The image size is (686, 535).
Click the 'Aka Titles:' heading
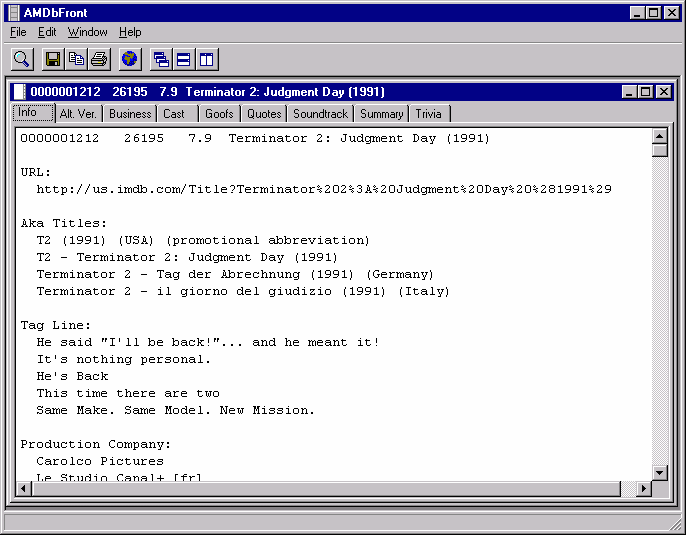coord(63,223)
